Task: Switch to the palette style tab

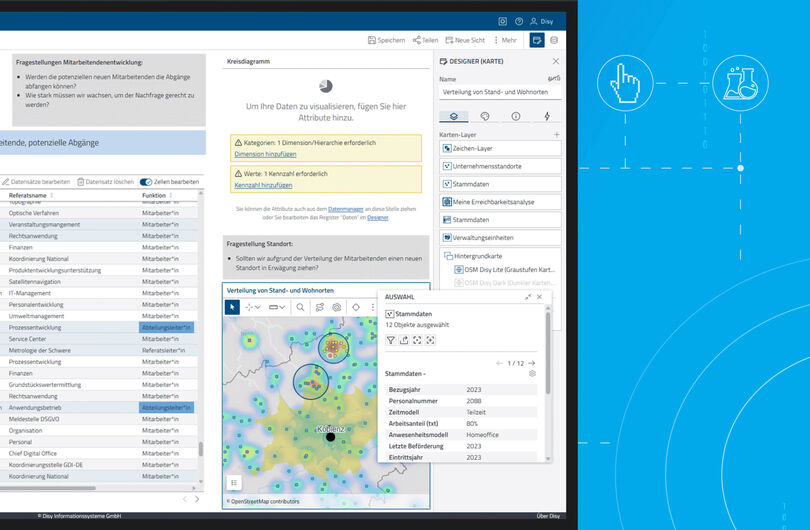Action: (x=485, y=116)
